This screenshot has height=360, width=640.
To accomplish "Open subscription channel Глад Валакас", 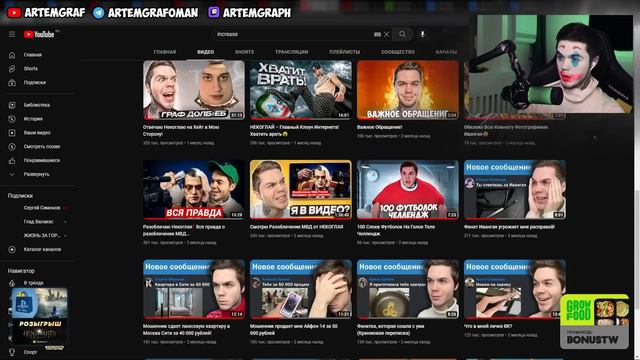I will click(x=39, y=222).
